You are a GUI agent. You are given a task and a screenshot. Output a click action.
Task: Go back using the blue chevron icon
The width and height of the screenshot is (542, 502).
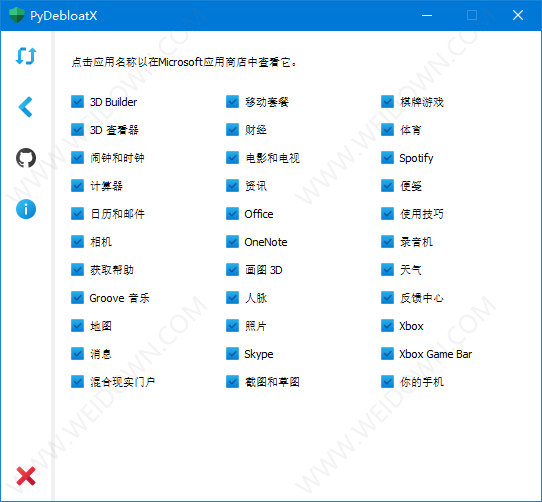[26, 107]
